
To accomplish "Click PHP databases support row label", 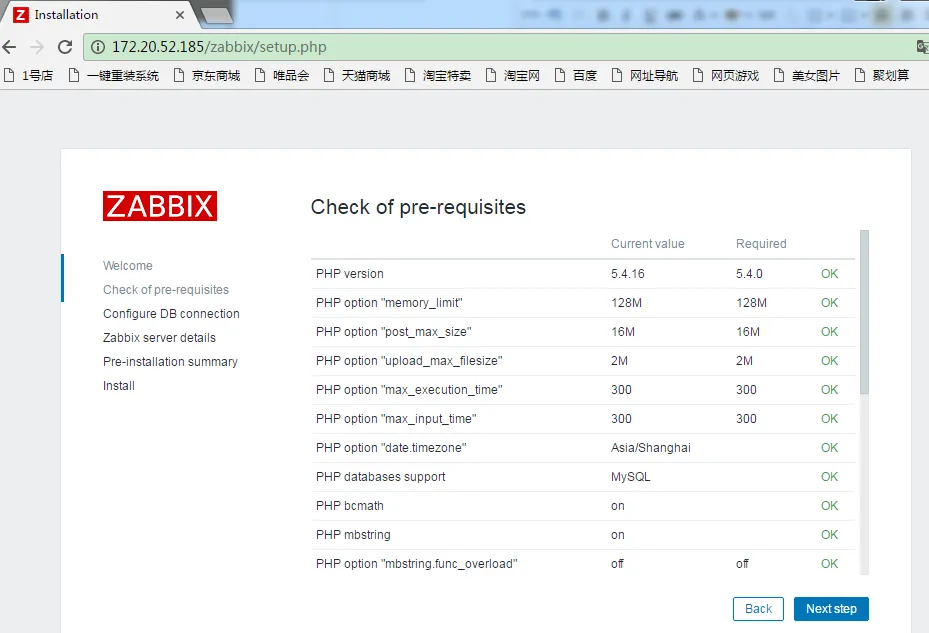I will 380,477.
